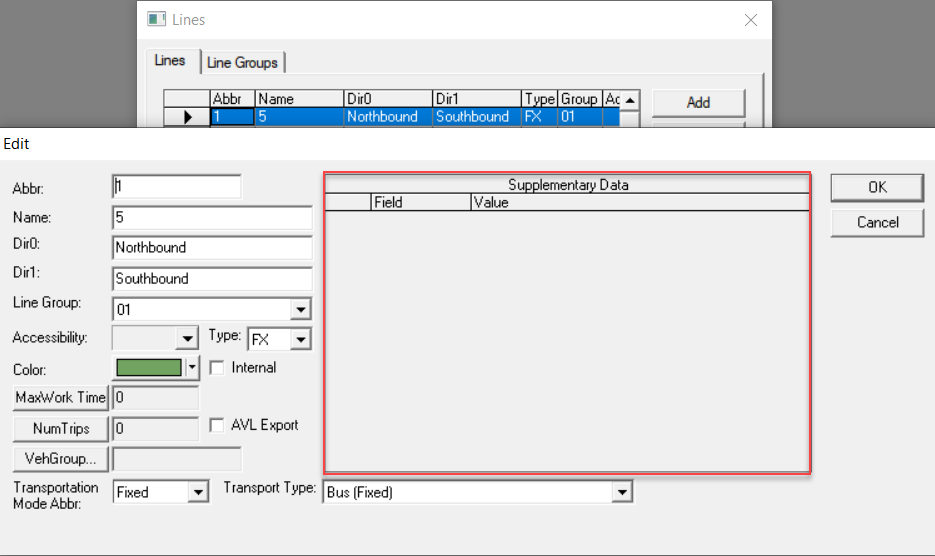The height and width of the screenshot is (556, 935).
Task: Close the Lines window
Action: [751, 20]
